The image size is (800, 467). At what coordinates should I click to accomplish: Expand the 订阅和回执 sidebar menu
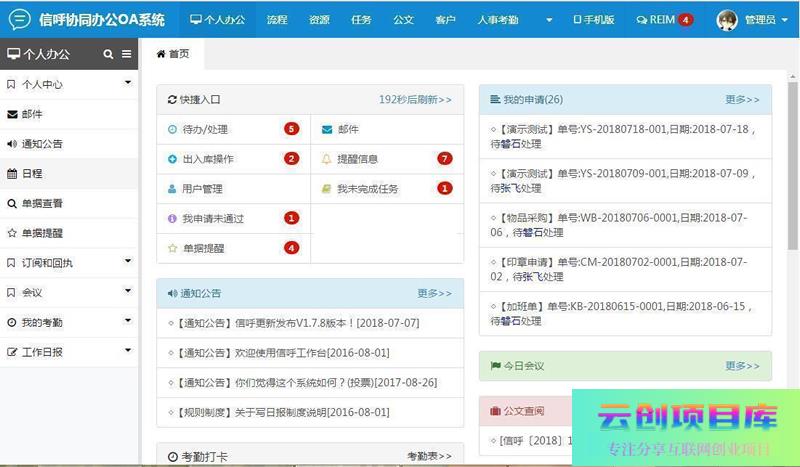(127, 262)
